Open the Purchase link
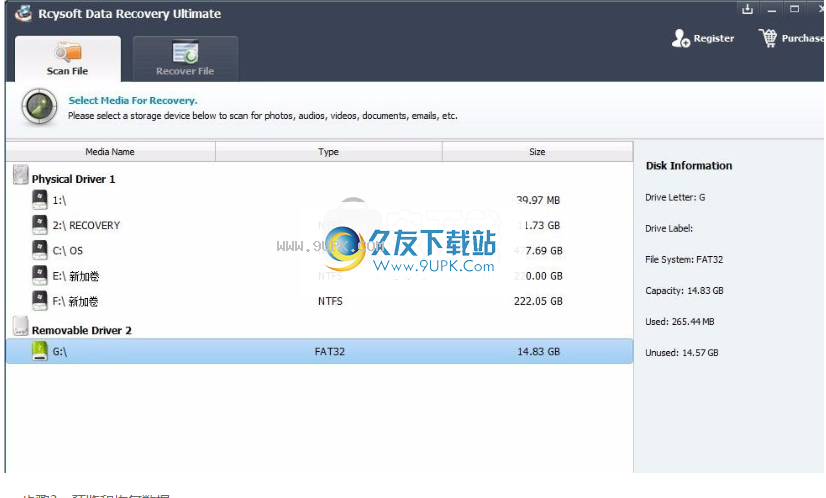 pyautogui.click(x=802, y=38)
